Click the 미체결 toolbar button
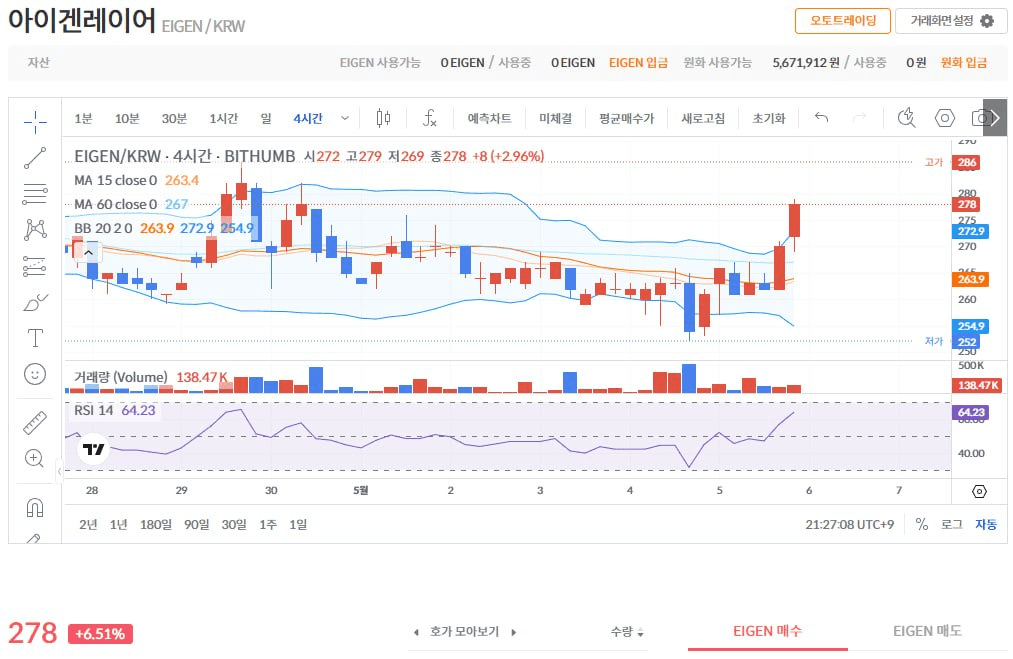The width and height of the screenshot is (1013, 659). (x=556, y=118)
